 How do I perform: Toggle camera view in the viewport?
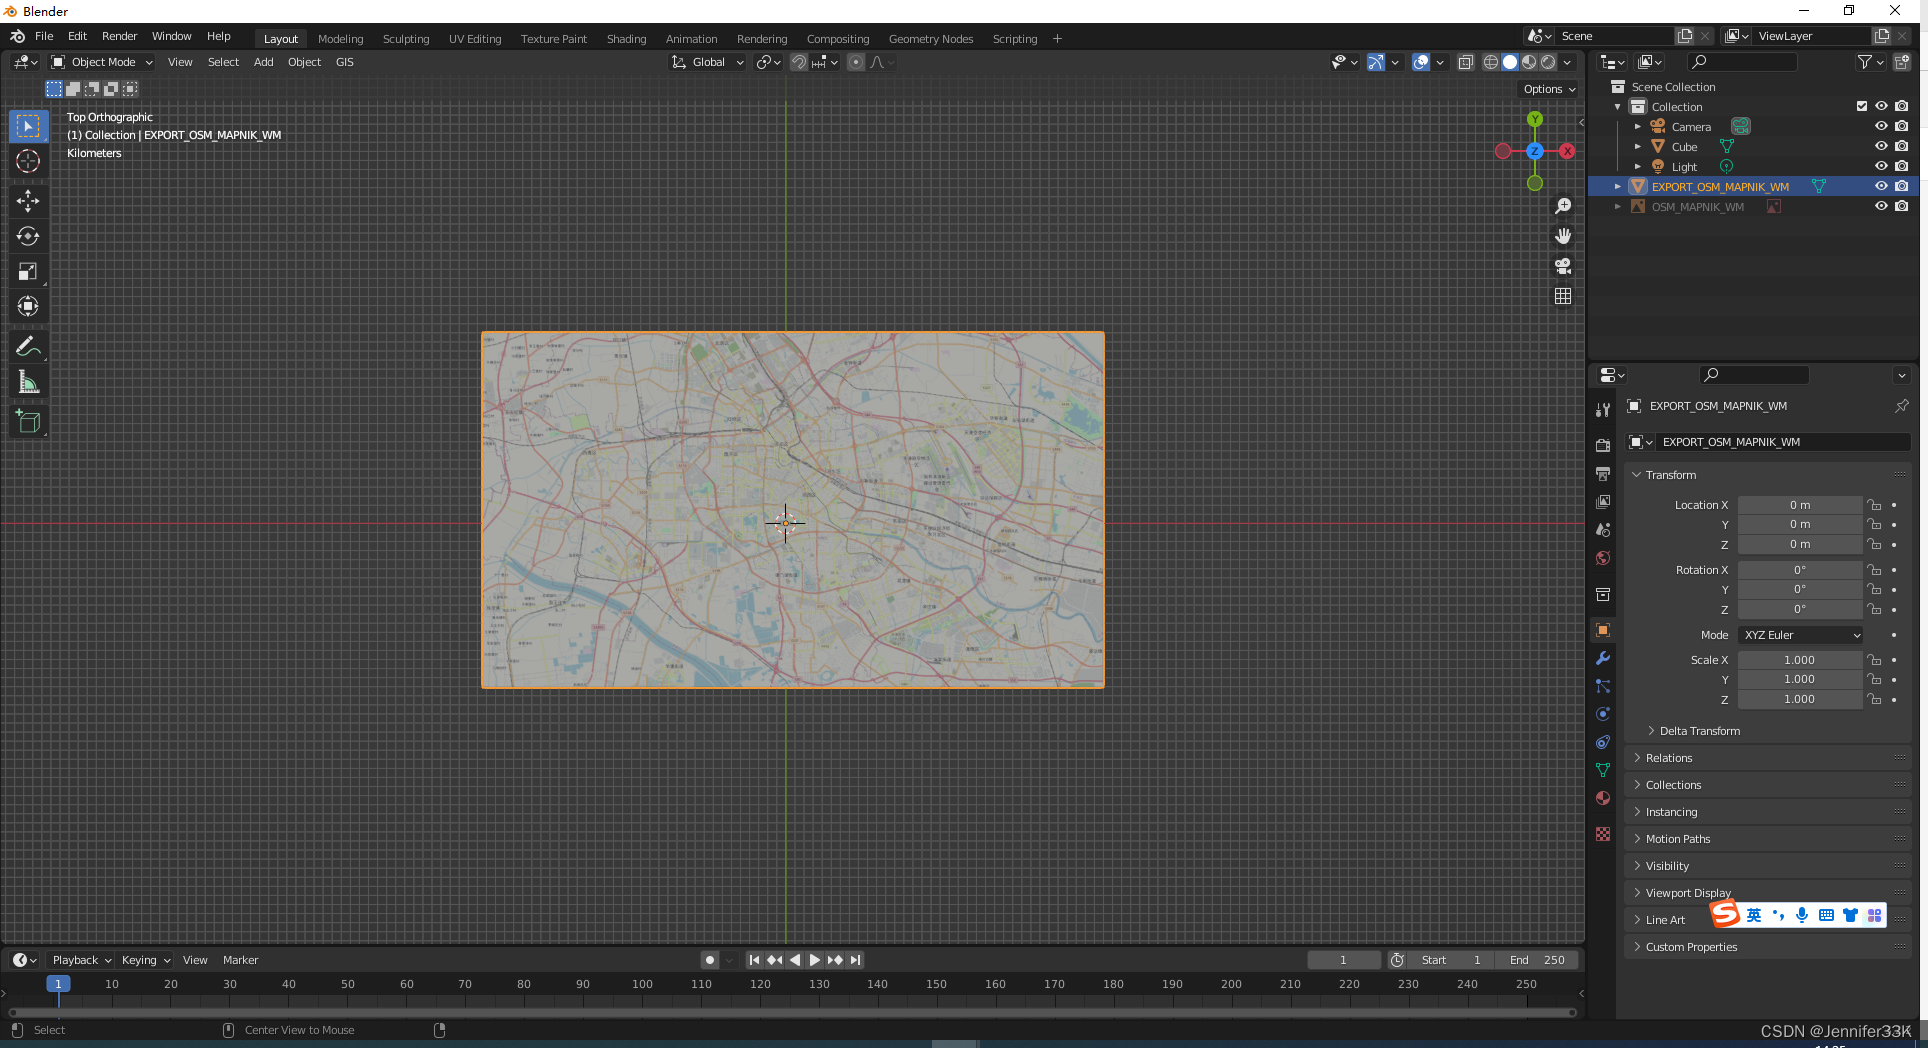point(1563,266)
